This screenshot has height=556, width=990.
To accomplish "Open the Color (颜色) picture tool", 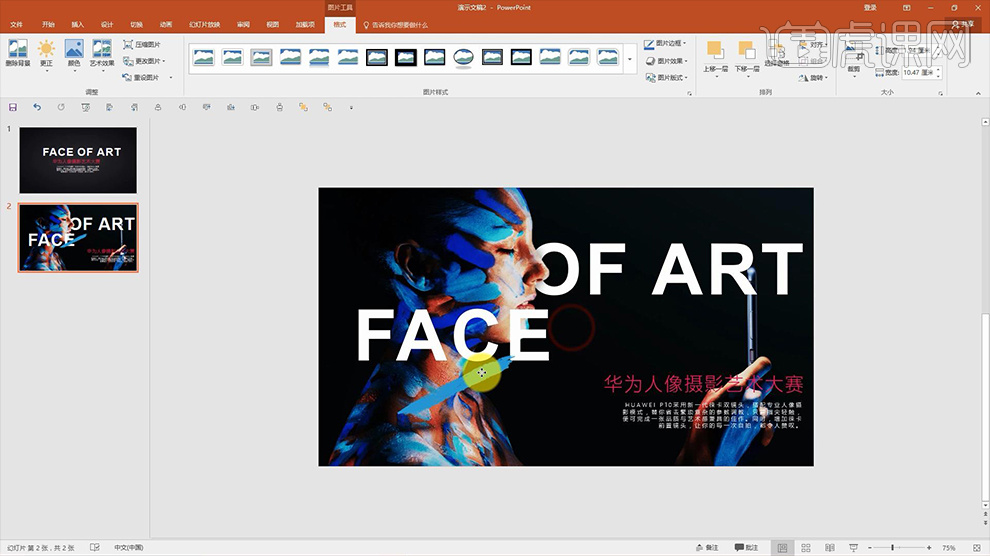I will coord(74,53).
